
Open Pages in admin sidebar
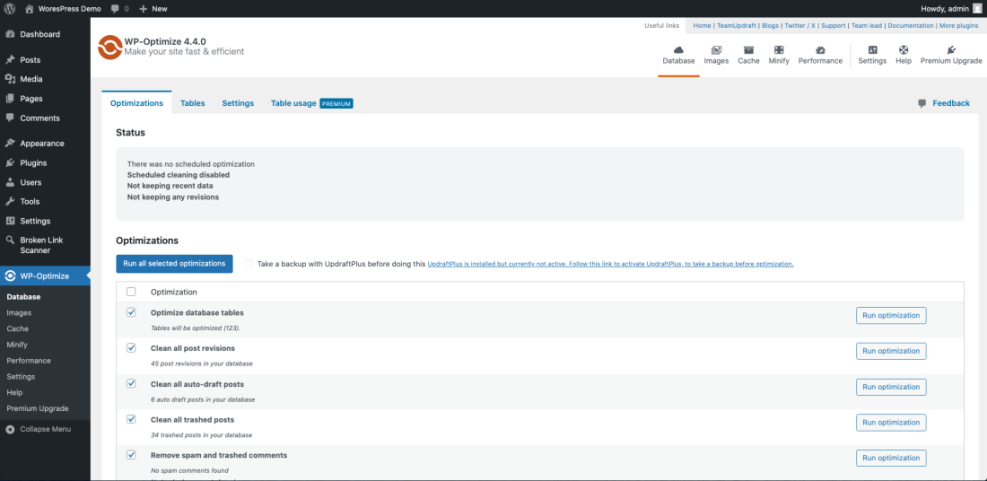[31, 99]
